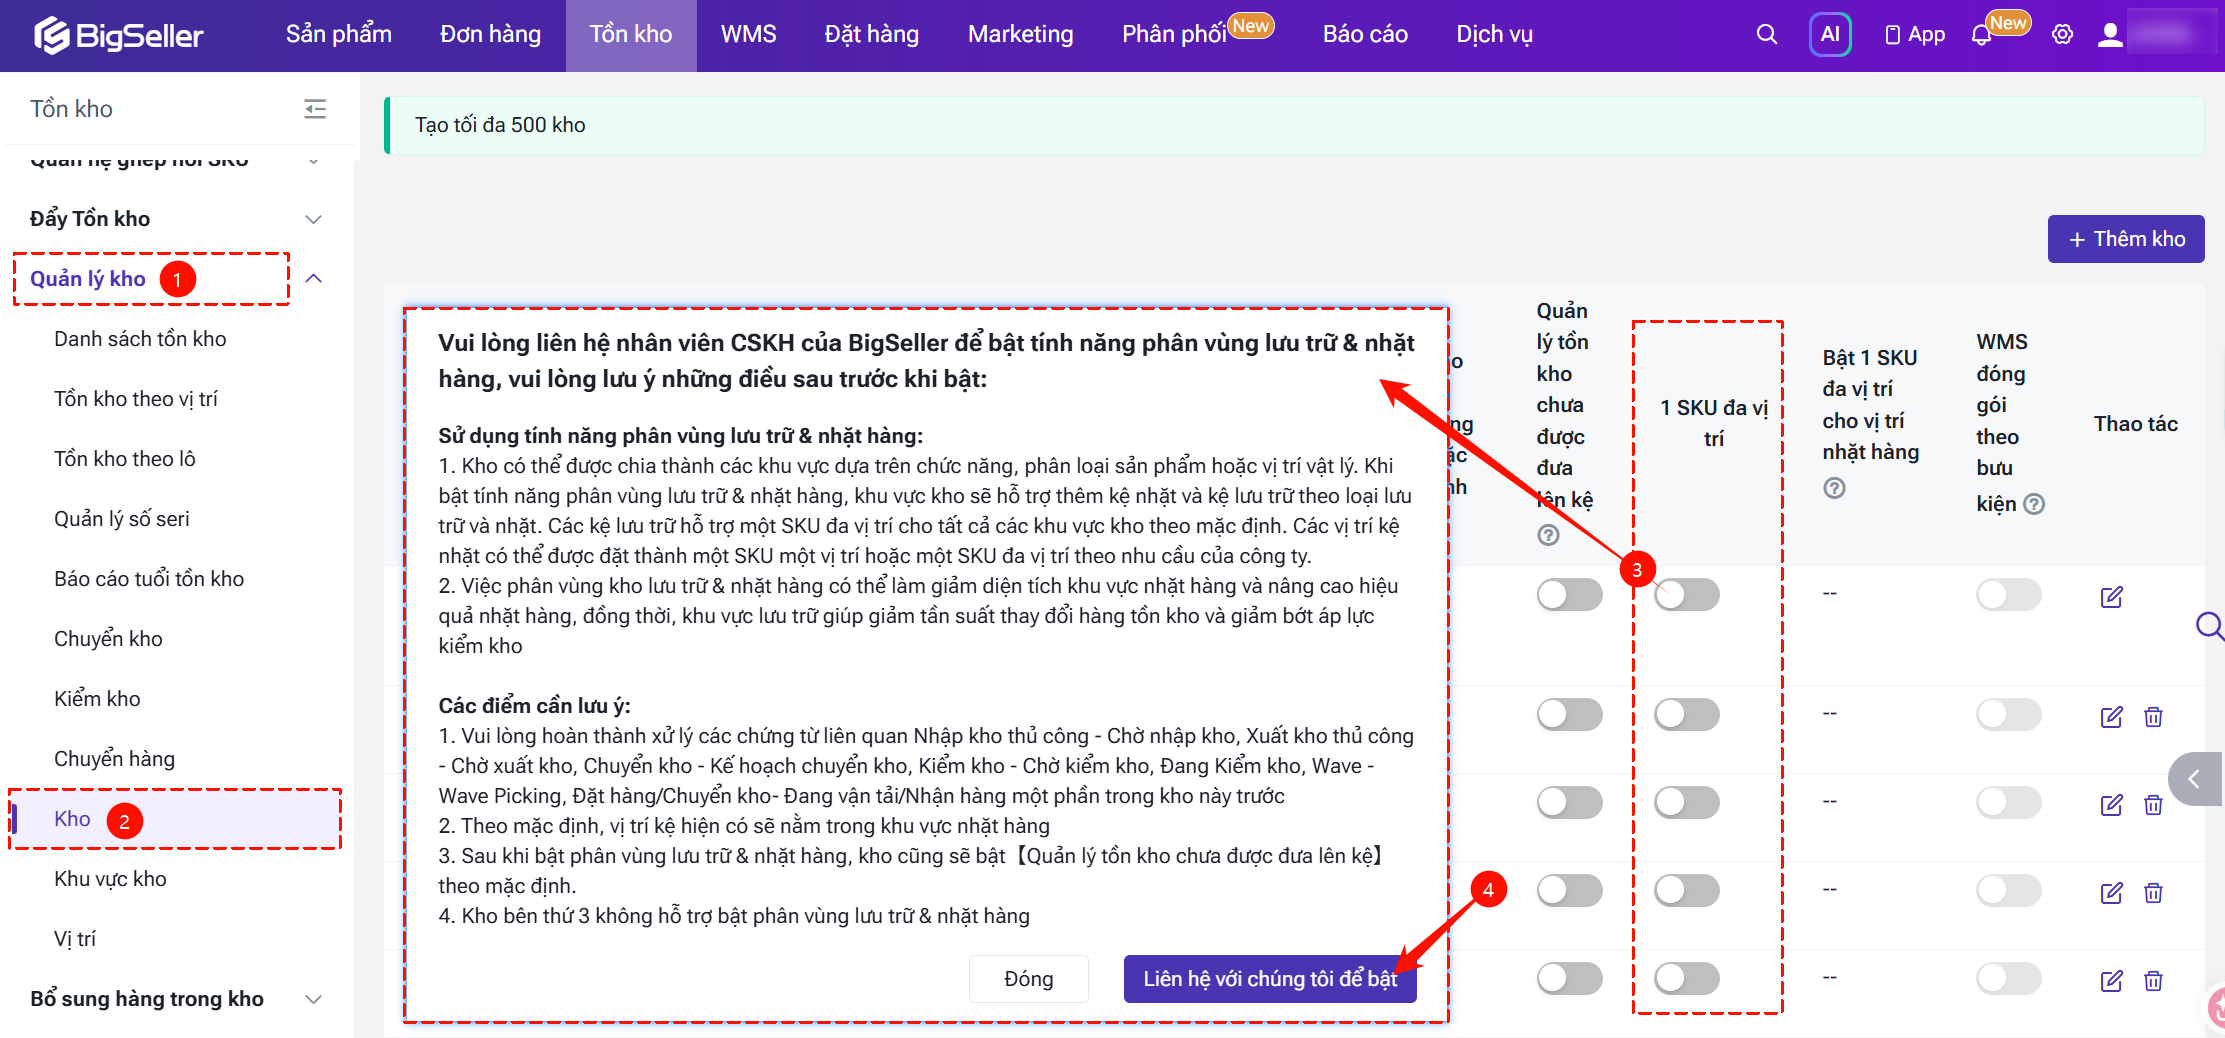Toggle 1 SKU đa vị trí in first row

[x=1686, y=595]
